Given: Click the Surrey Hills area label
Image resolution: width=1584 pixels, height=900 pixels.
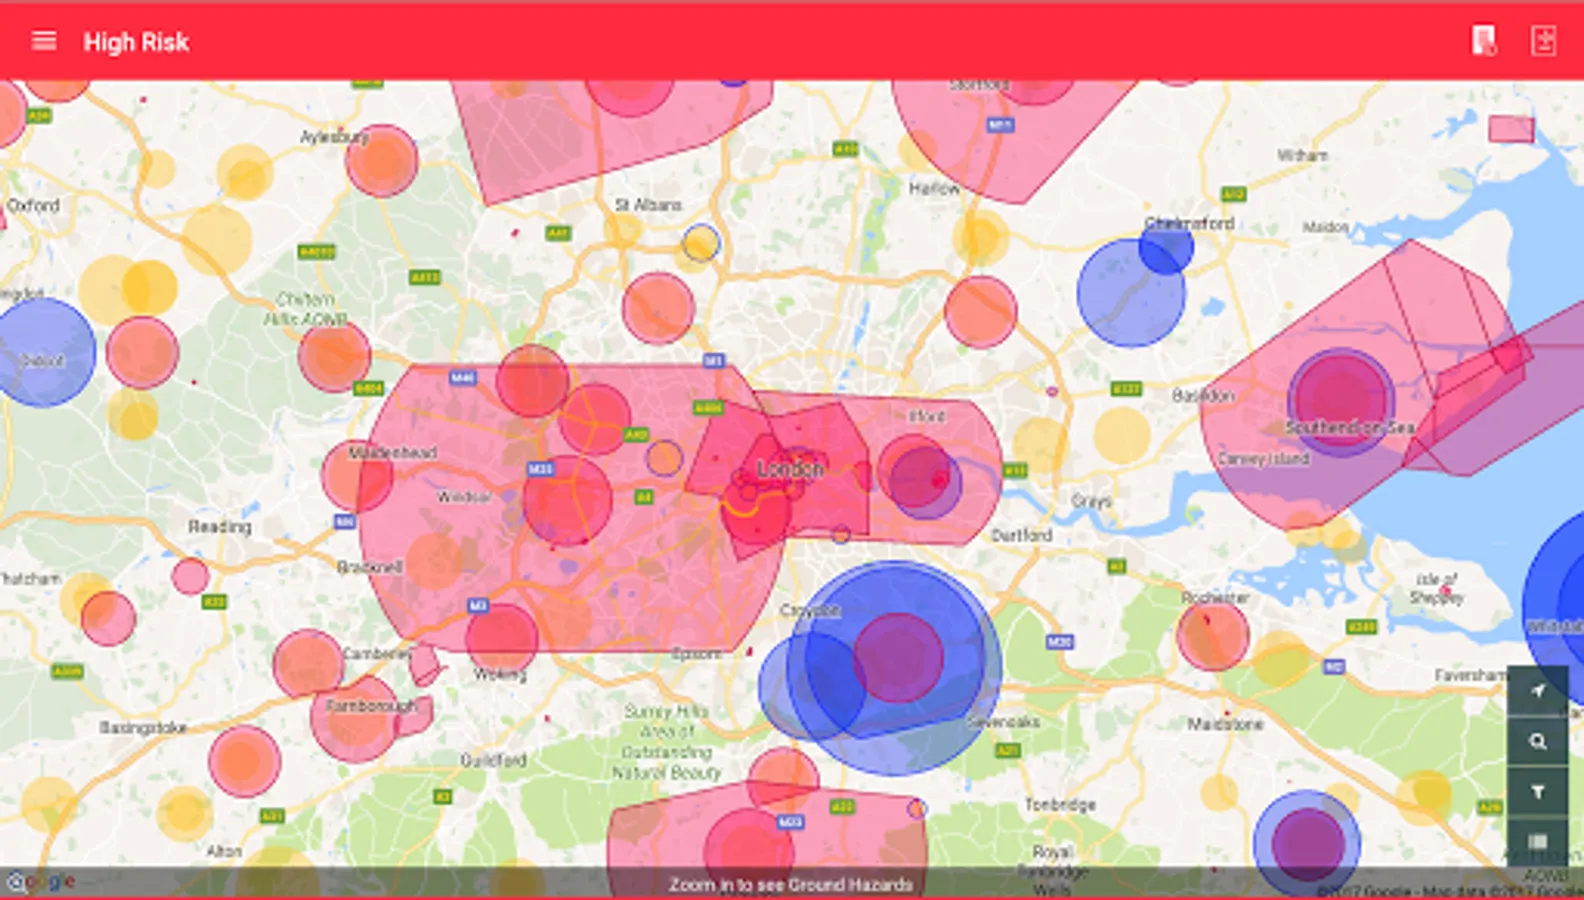Looking at the screenshot, I should pos(667,742).
